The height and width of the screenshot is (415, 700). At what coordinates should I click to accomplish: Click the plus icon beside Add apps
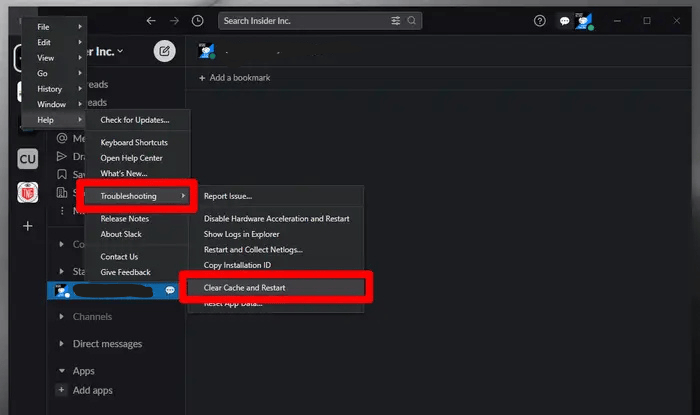(62, 390)
